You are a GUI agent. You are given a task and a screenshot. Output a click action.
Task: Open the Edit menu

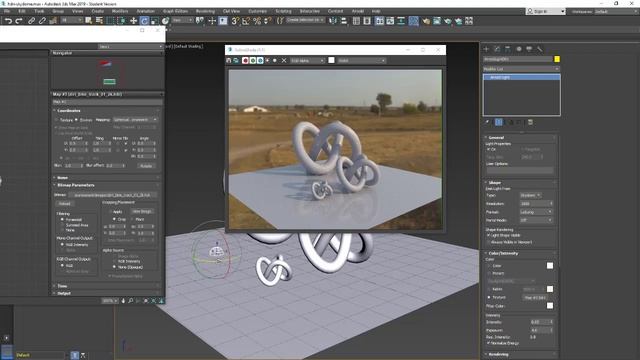tap(22, 11)
